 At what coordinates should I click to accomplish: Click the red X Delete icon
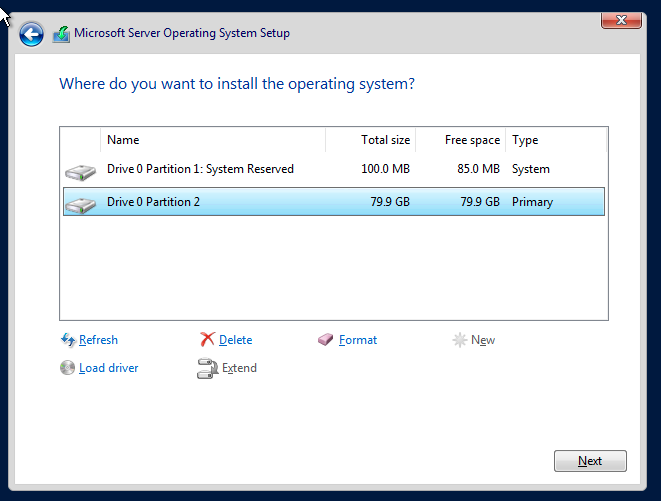click(207, 339)
